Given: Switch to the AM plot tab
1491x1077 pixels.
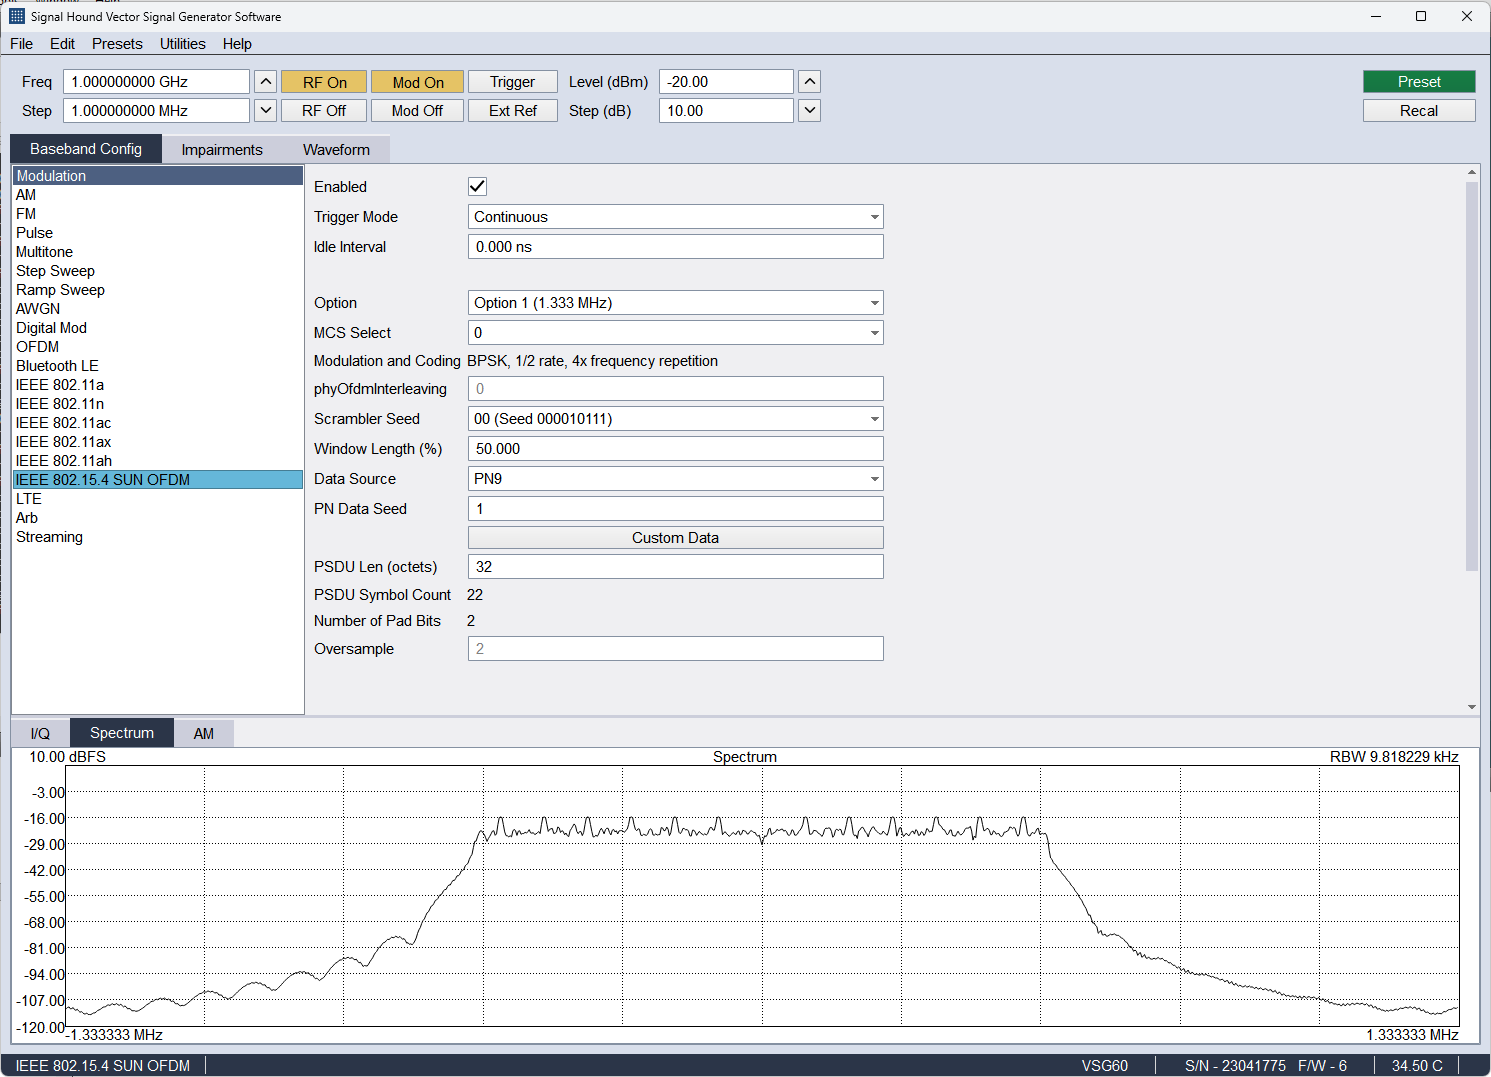Looking at the screenshot, I should point(204,734).
